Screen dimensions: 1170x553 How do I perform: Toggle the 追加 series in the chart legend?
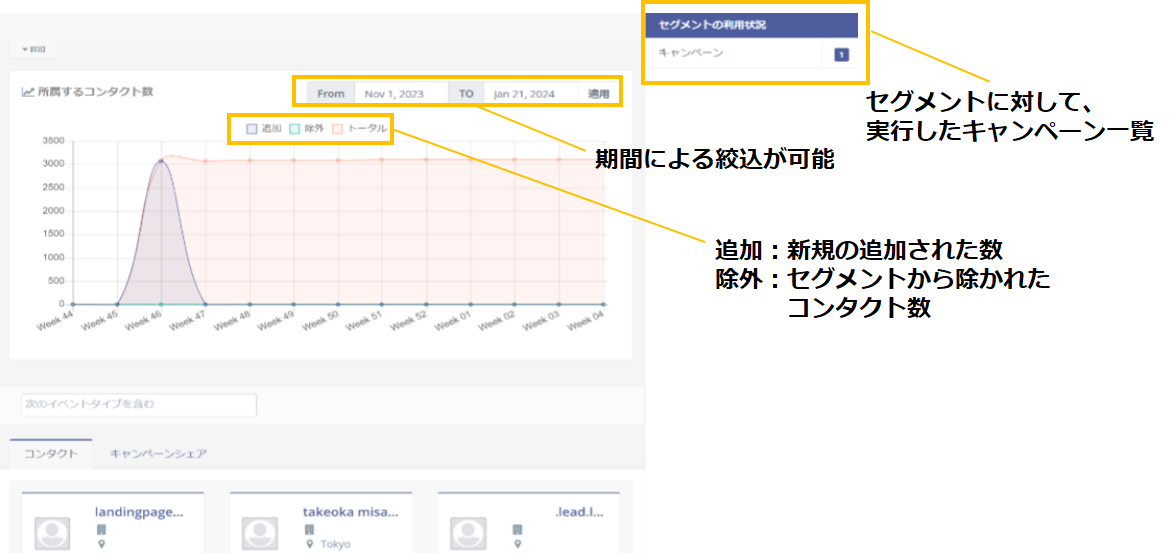click(x=259, y=128)
